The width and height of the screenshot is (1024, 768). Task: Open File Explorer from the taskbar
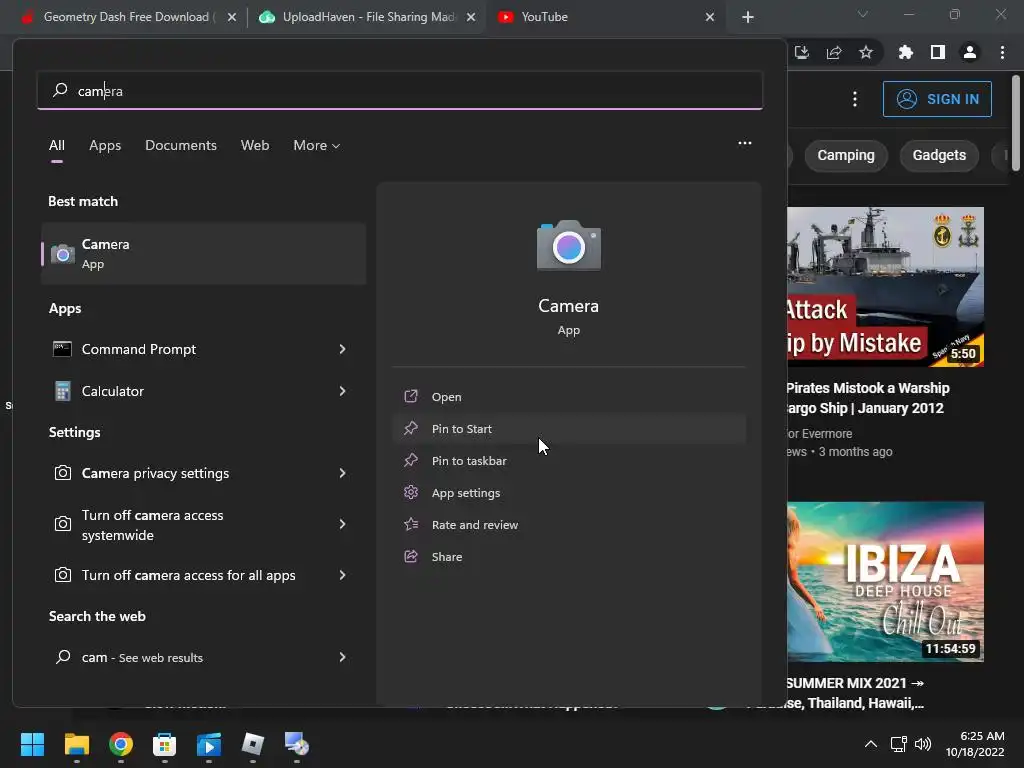pos(76,744)
